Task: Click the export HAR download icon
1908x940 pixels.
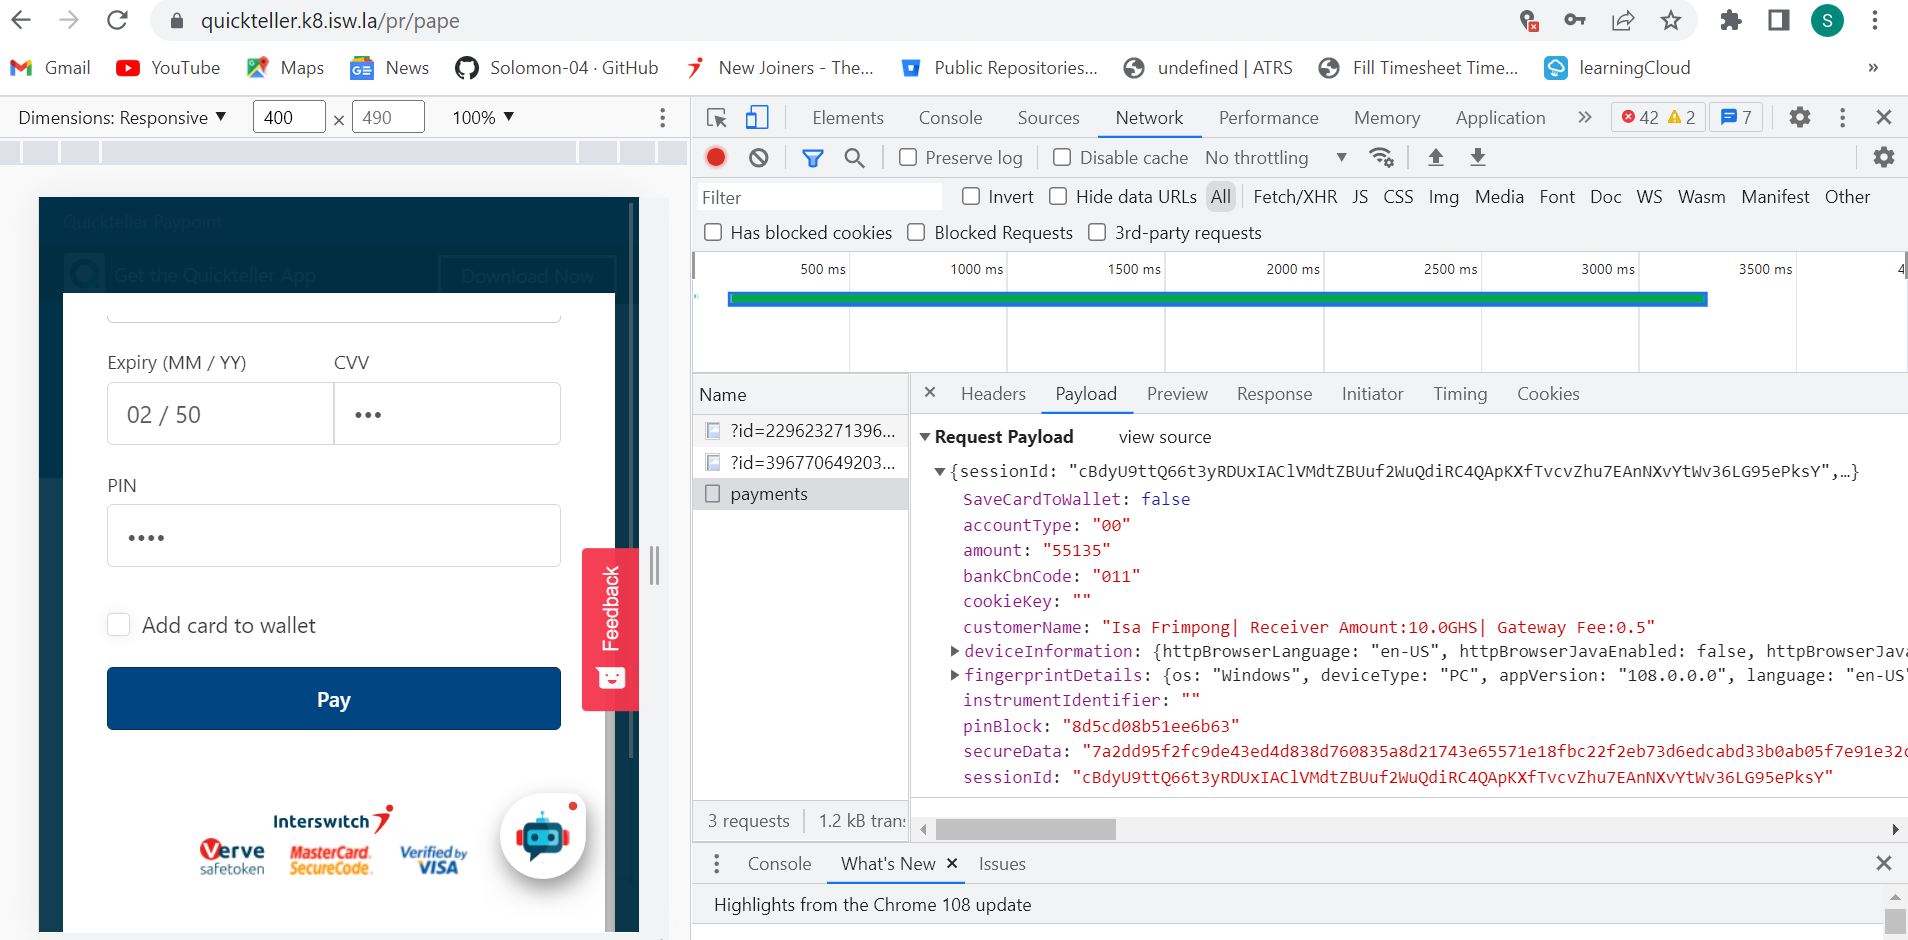Action: (x=1478, y=158)
